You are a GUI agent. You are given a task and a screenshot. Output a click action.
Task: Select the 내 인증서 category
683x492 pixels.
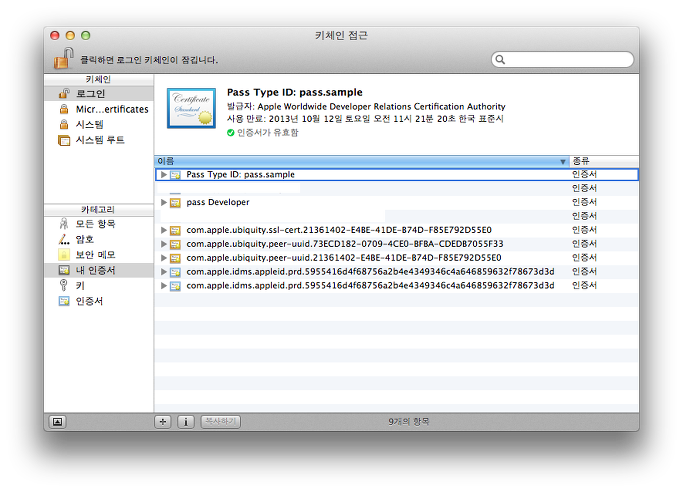click(x=99, y=270)
